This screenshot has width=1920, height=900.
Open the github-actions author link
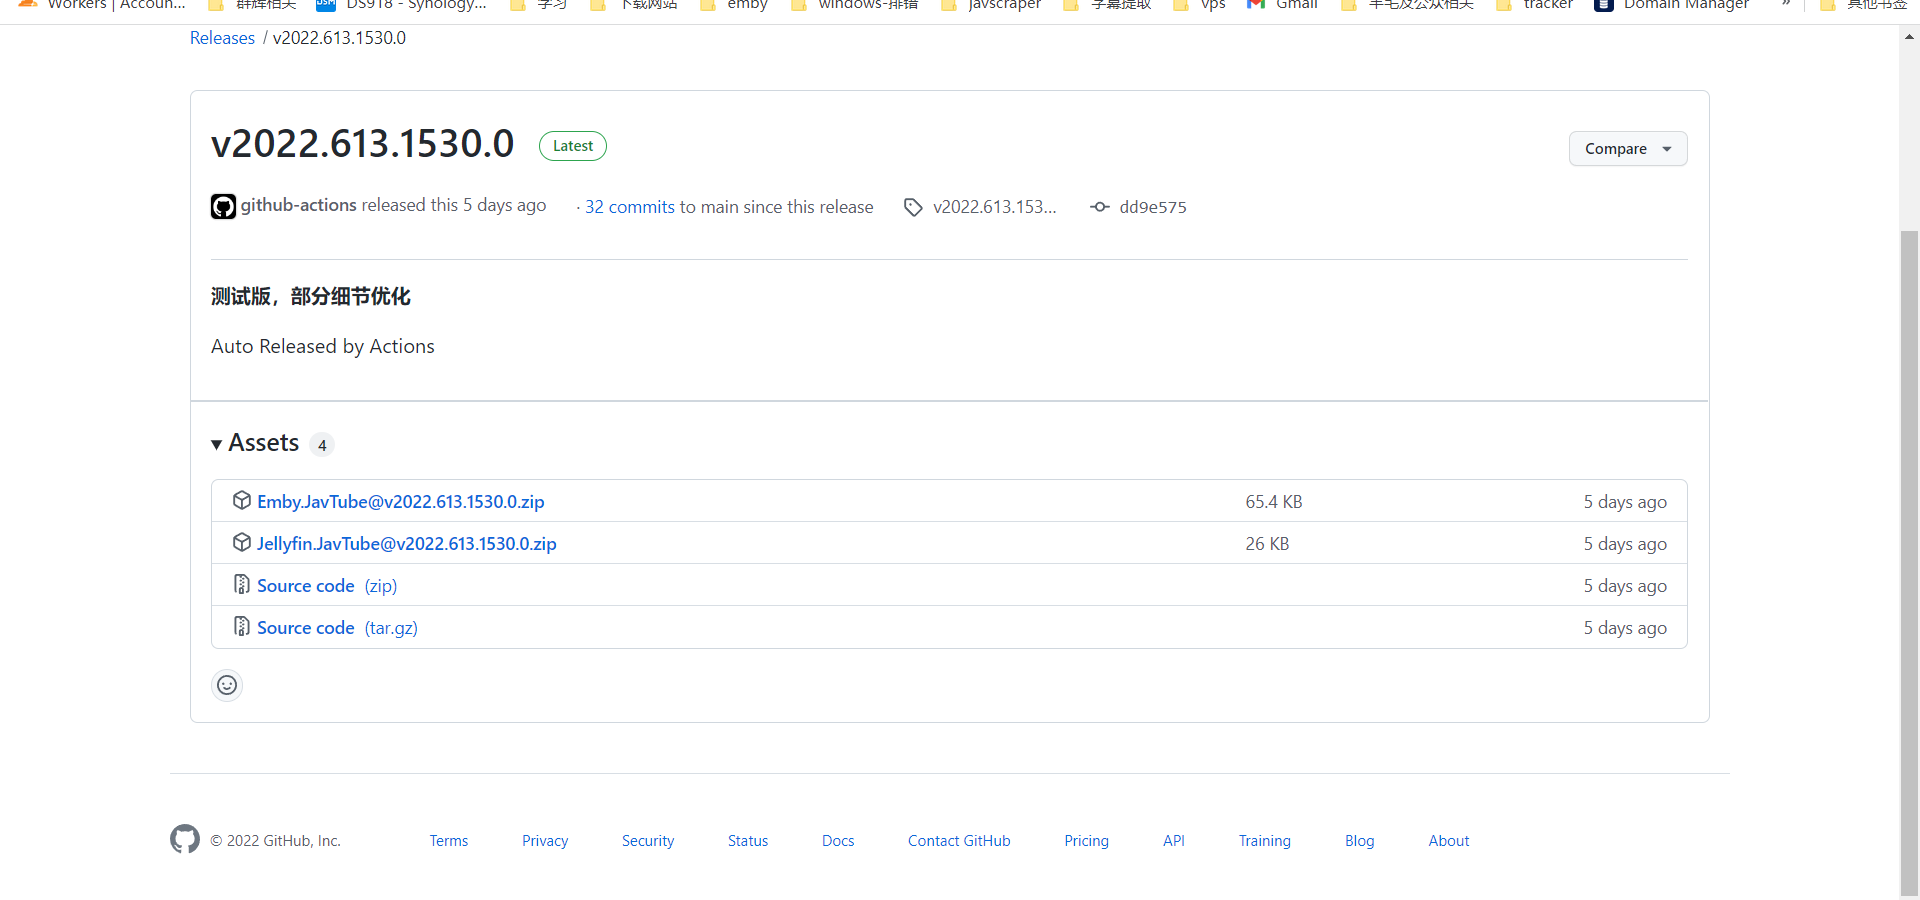click(298, 205)
